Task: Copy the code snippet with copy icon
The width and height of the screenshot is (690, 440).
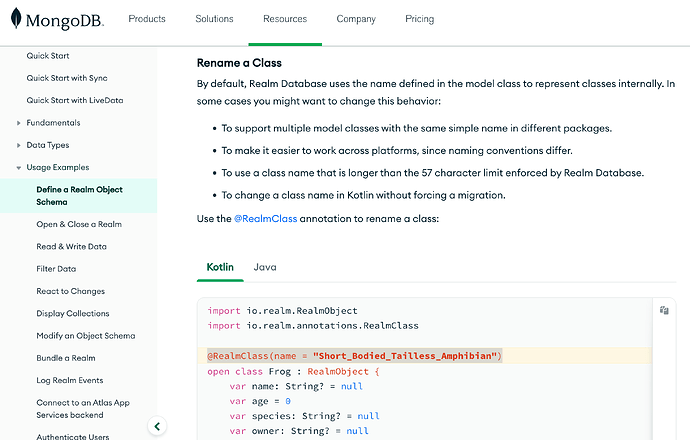Action: point(663,311)
